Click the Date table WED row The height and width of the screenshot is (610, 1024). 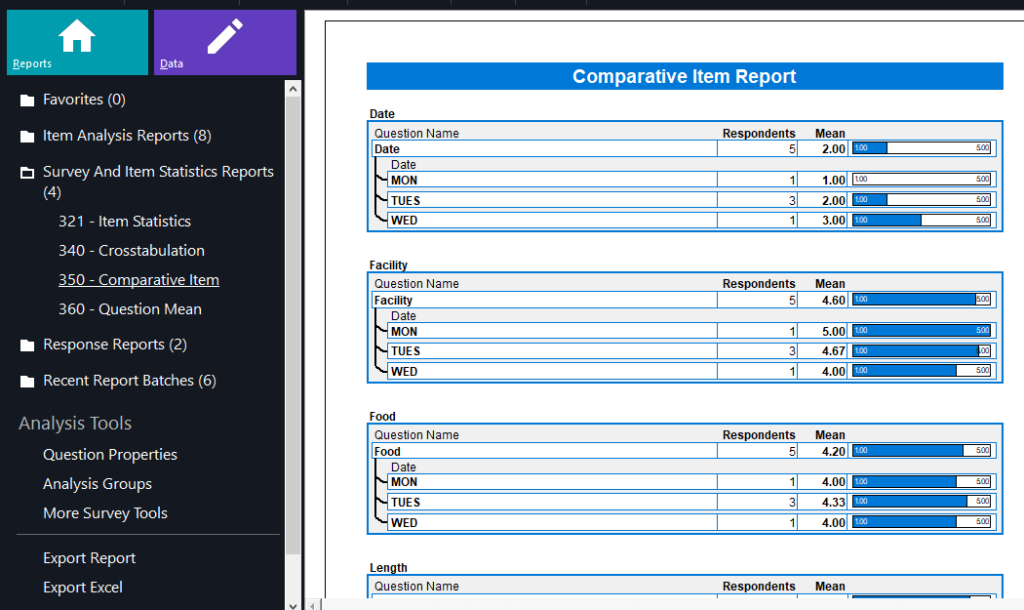click(692, 221)
